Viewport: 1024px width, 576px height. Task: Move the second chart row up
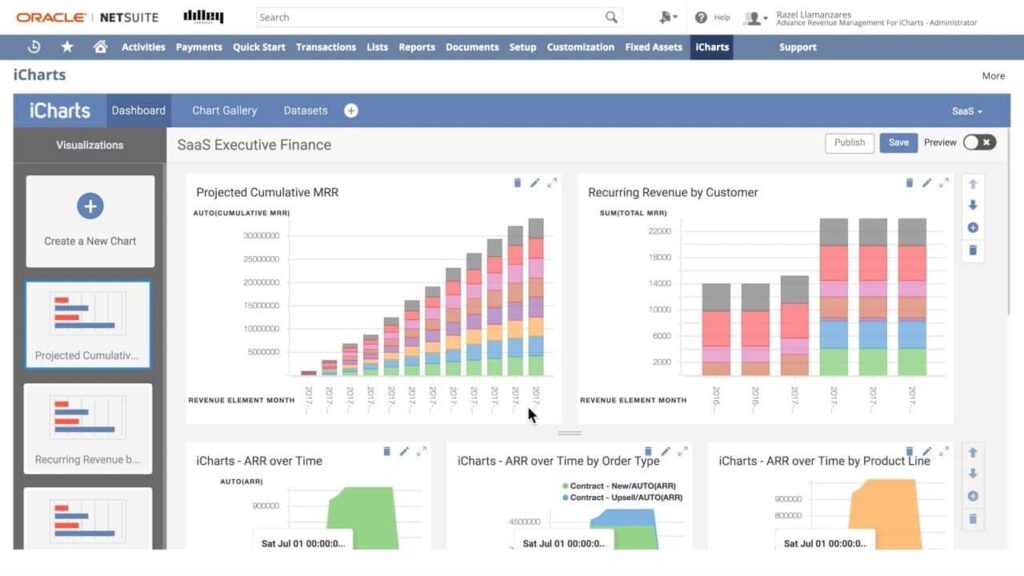pyautogui.click(x=973, y=452)
